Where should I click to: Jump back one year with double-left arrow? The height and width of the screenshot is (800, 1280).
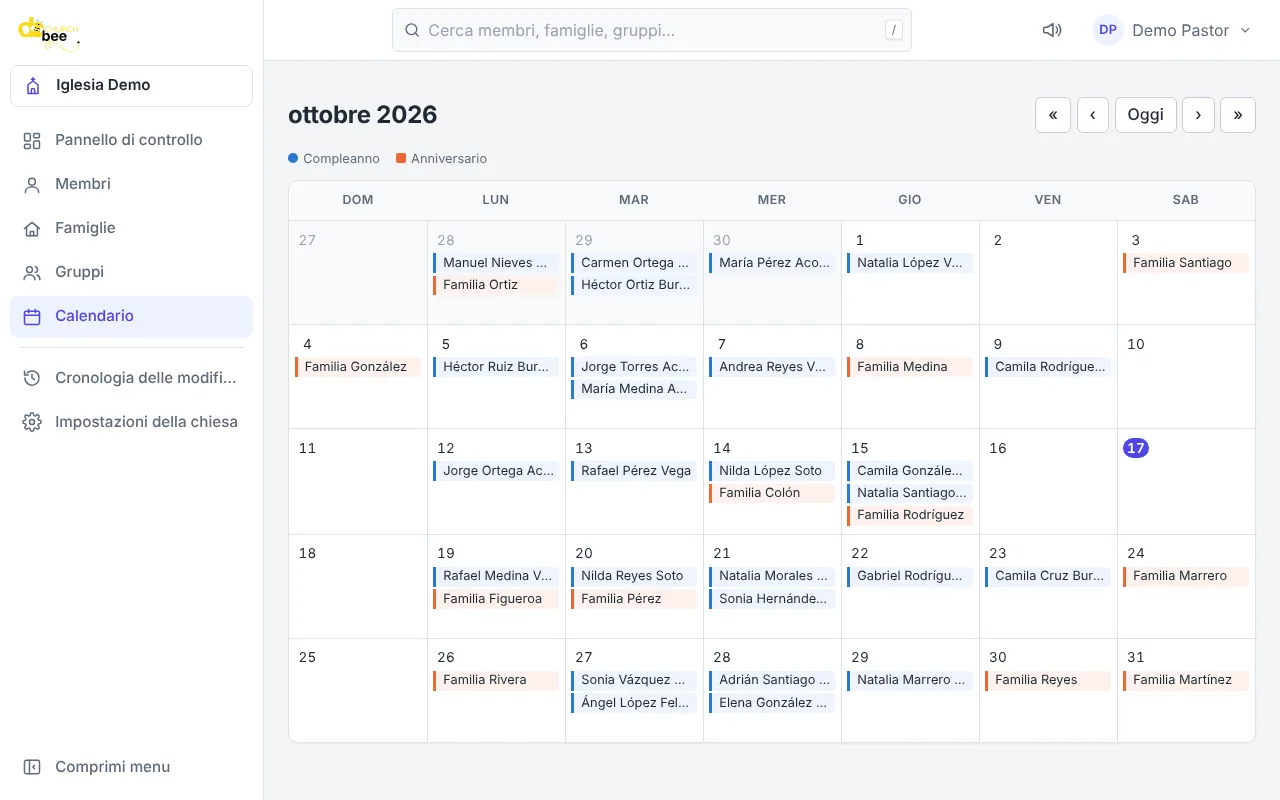(x=1053, y=115)
